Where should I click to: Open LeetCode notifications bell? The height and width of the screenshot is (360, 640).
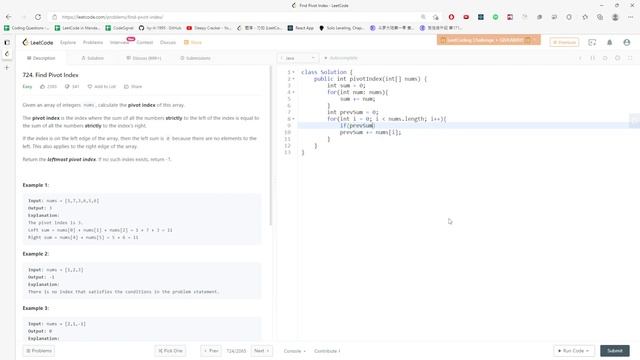(x=609, y=42)
